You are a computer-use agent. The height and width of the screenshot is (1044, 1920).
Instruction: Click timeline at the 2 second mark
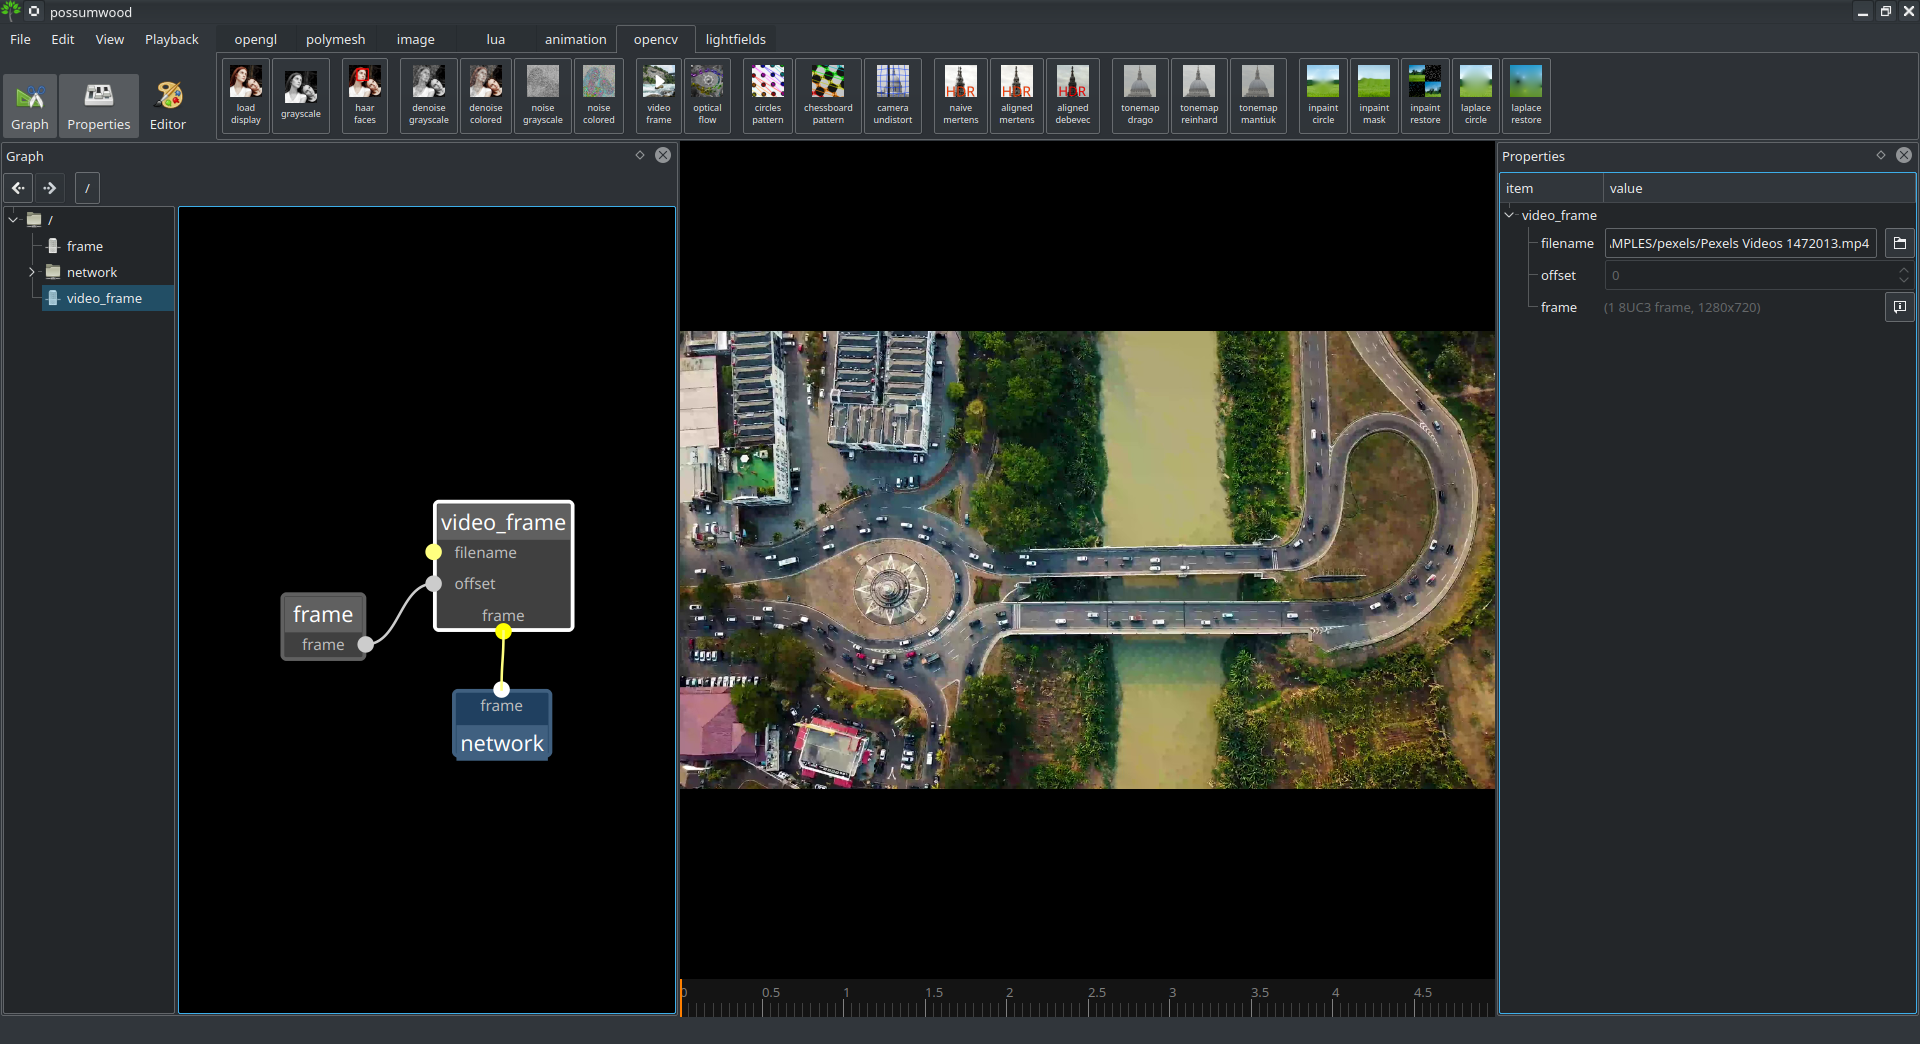tap(1009, 1004)
